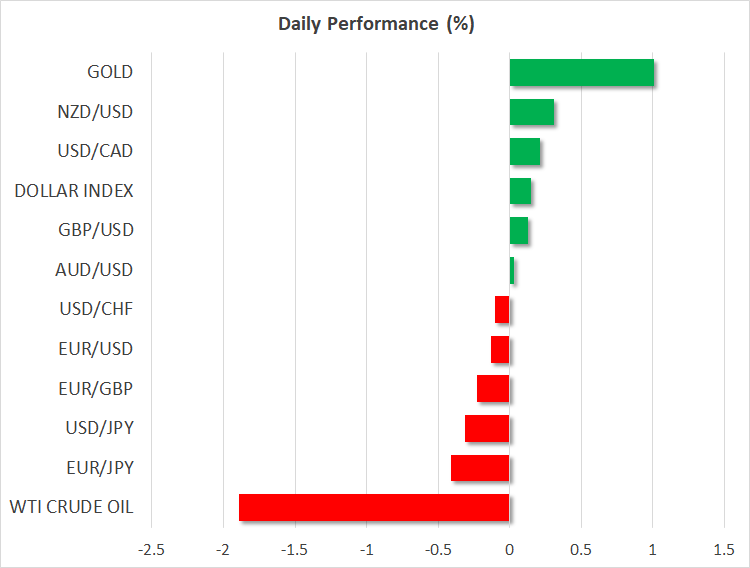Select the EUR/JPY red bar
750x568 pixels.
tap(480, 468)
